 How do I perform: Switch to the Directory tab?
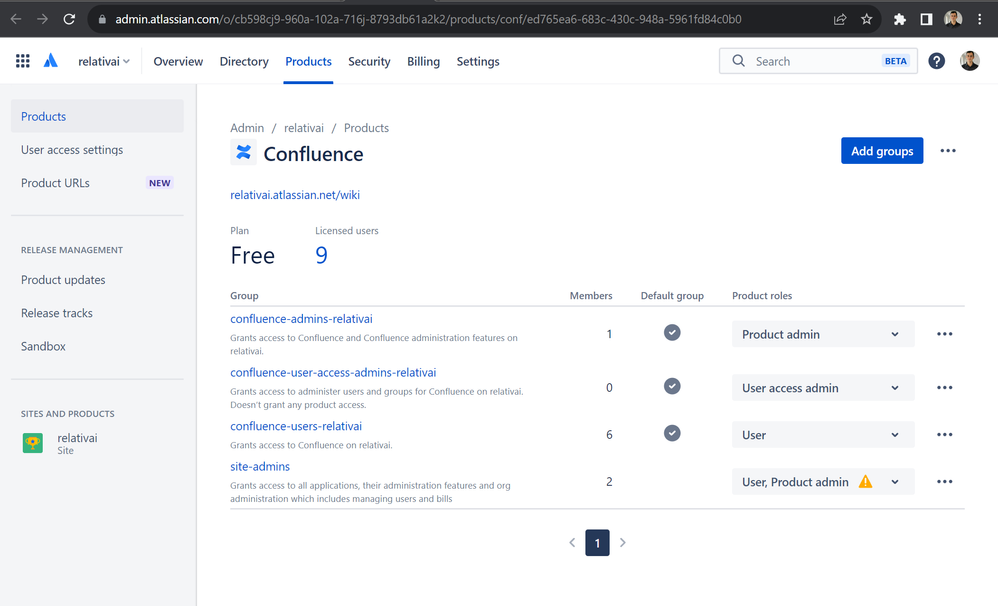(244, 61)
